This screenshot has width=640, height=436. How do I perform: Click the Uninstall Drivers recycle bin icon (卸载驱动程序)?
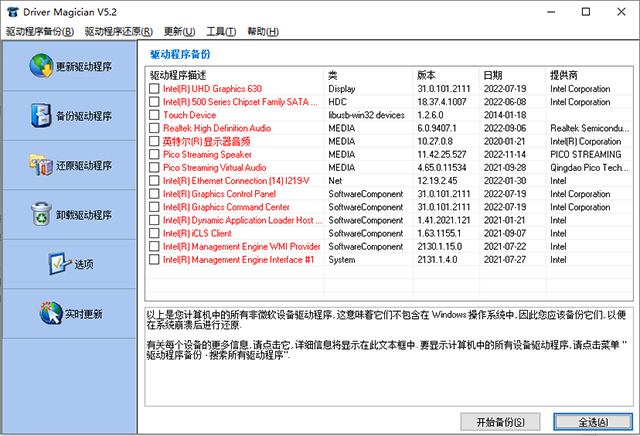(x=41, y=214)
